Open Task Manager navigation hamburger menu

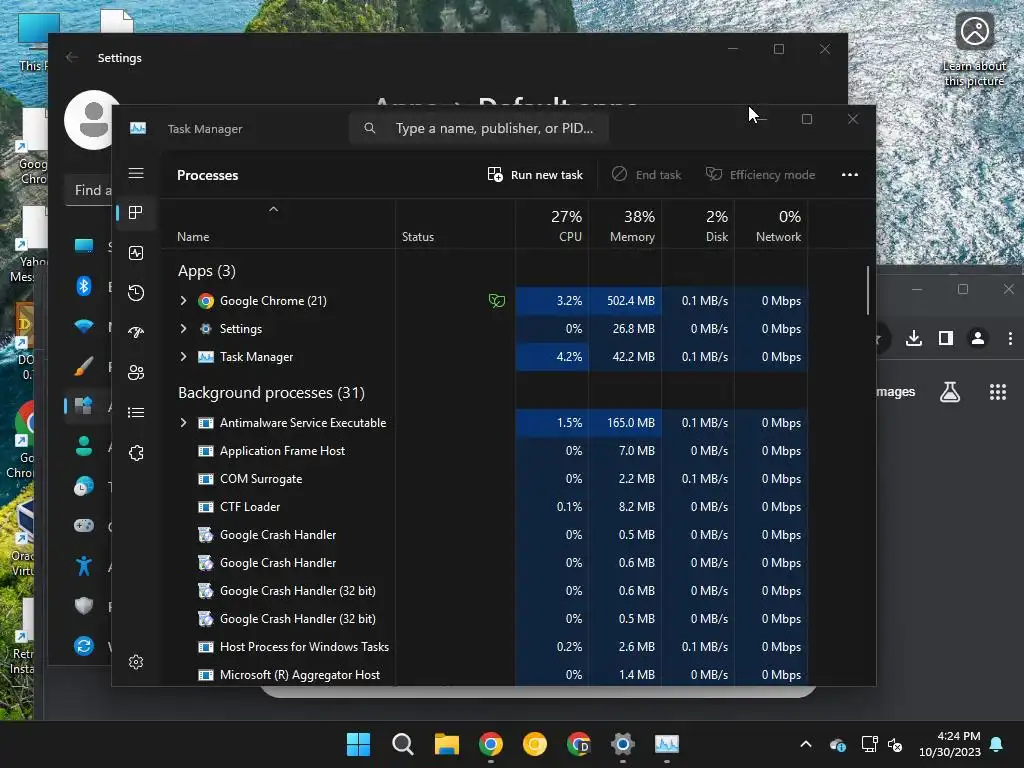136,173
